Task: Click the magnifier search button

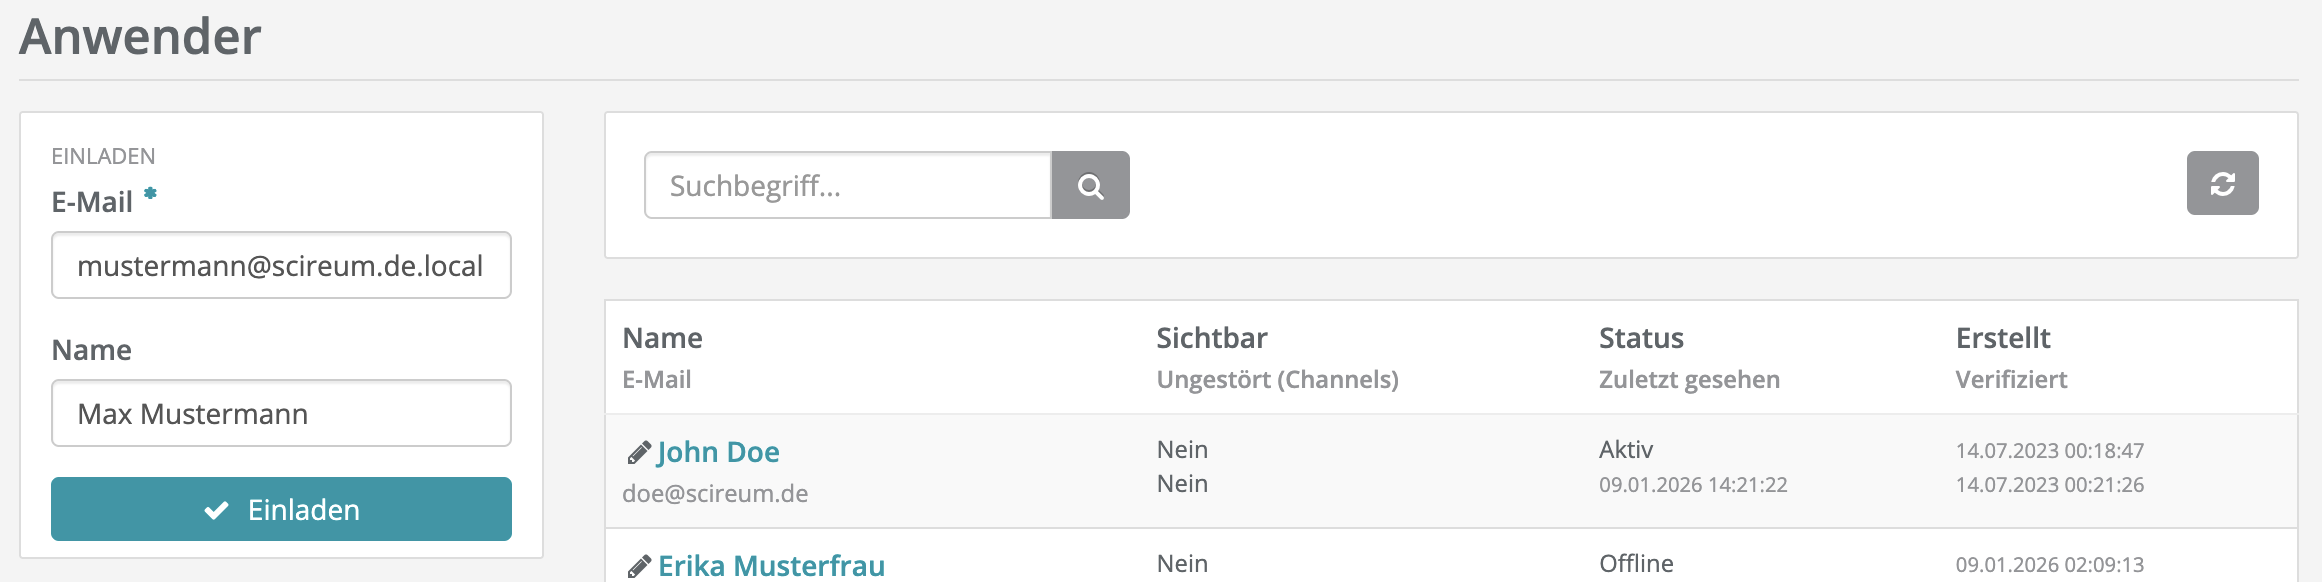Action: pos(1090,186)
